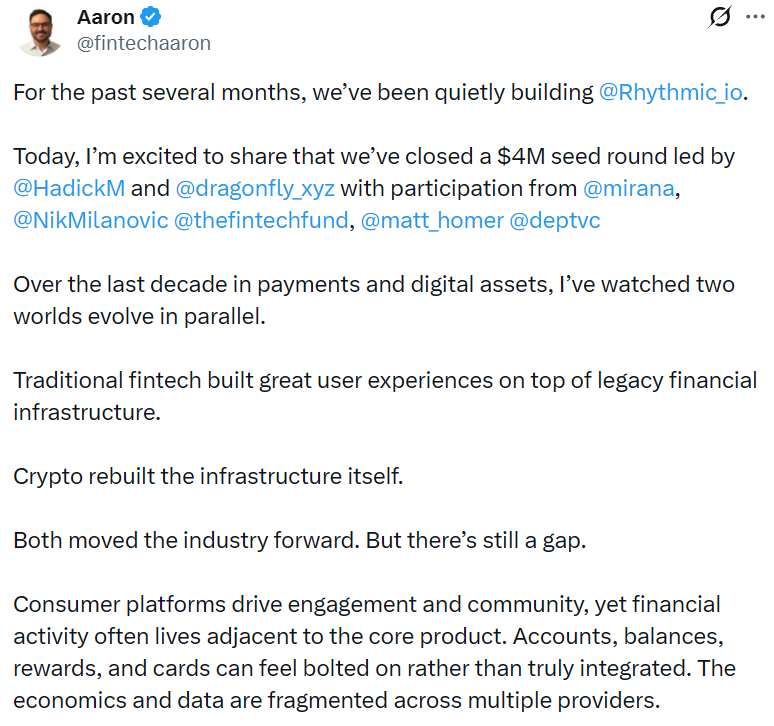This screenshot has width=774, height=726.
Task: Select the @deptvc mention link
Action: (x=555, y=220)
